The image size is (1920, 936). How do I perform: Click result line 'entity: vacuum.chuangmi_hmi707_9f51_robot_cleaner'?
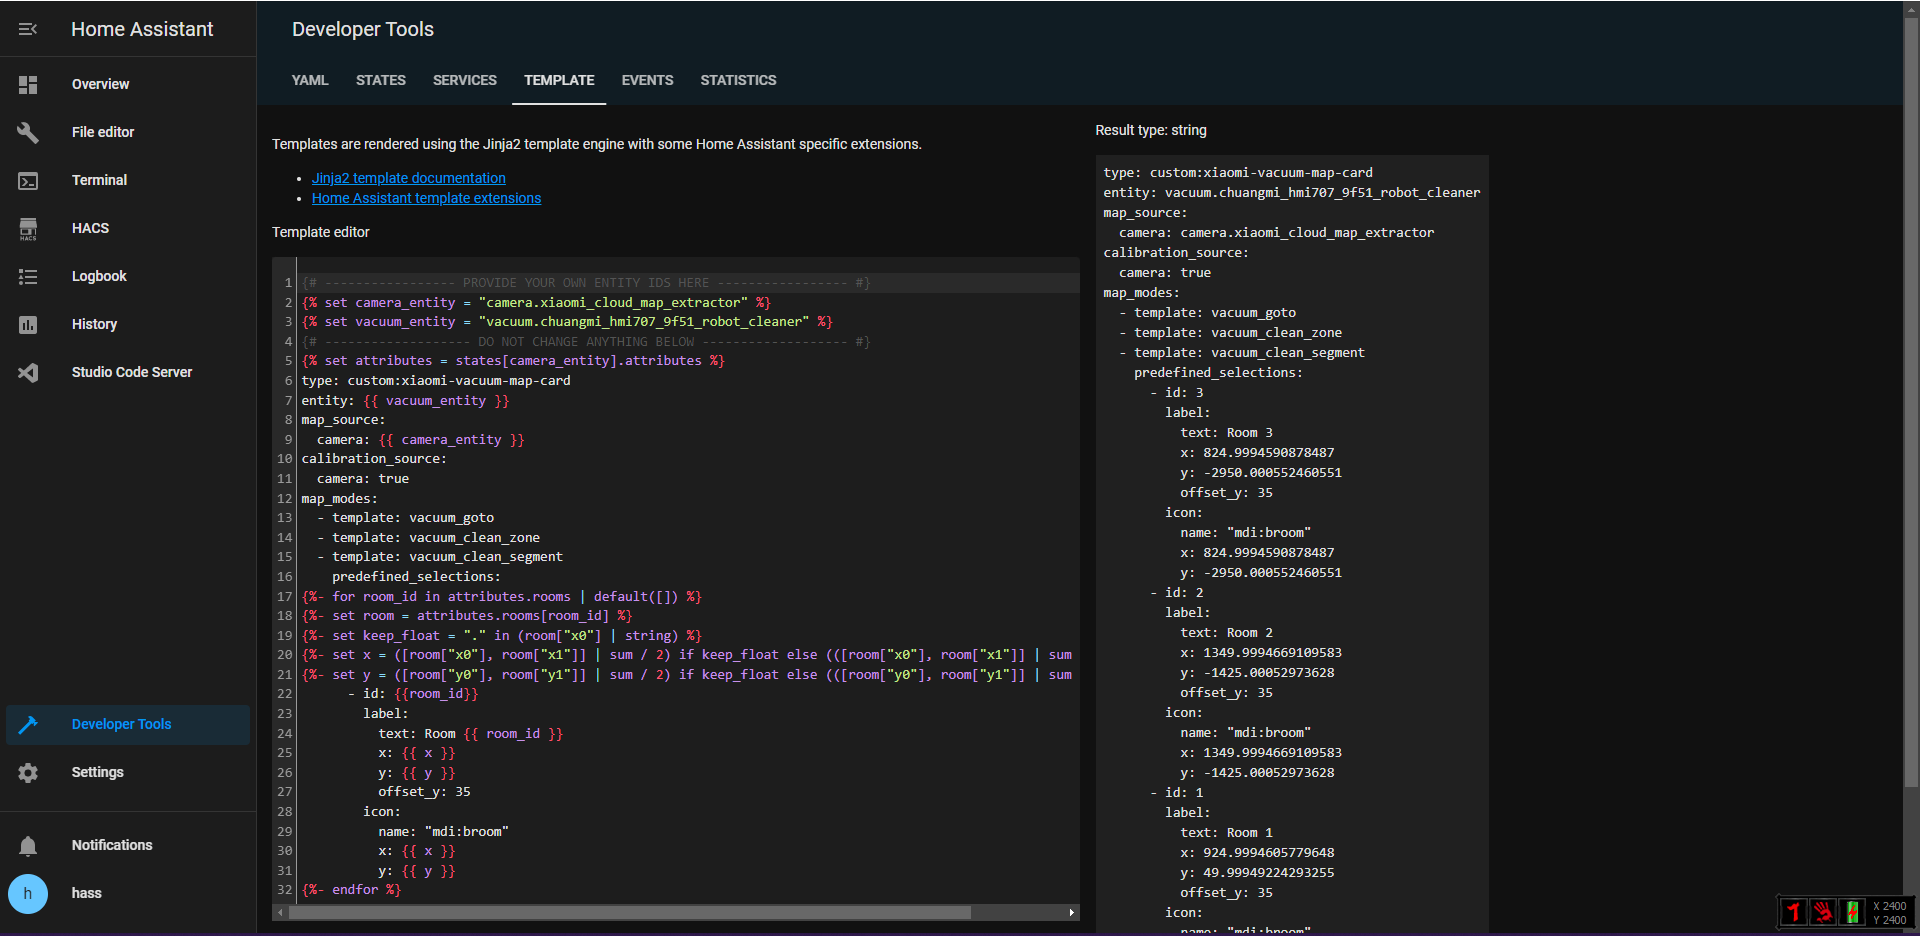tap(1292, 193)
